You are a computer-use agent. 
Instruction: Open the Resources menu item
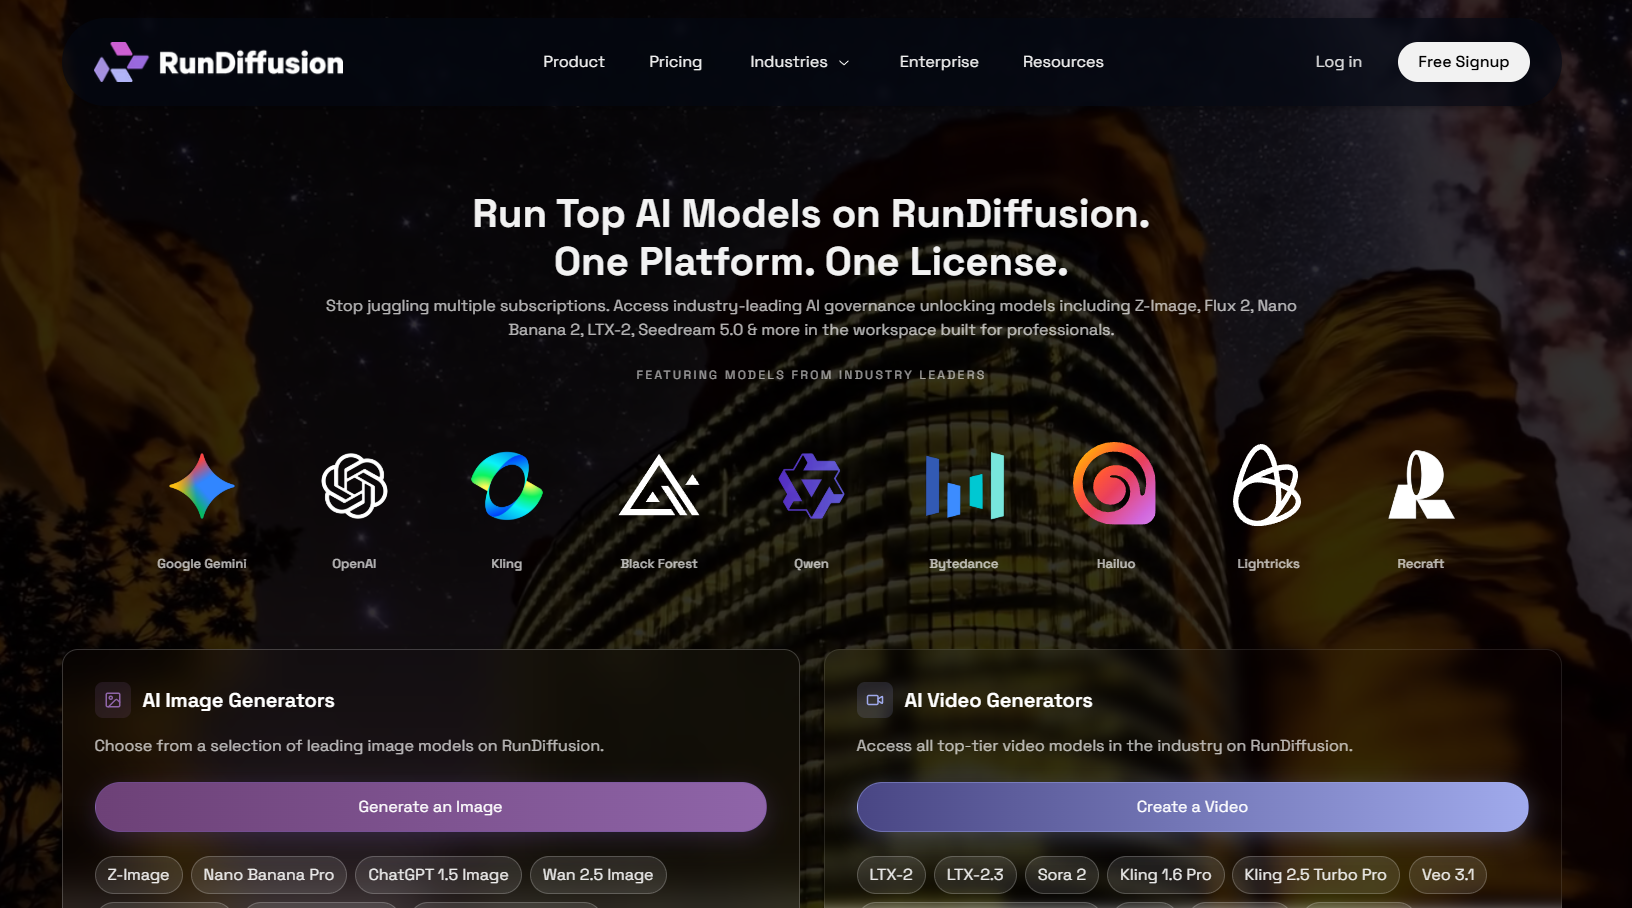coord(1063,62)
